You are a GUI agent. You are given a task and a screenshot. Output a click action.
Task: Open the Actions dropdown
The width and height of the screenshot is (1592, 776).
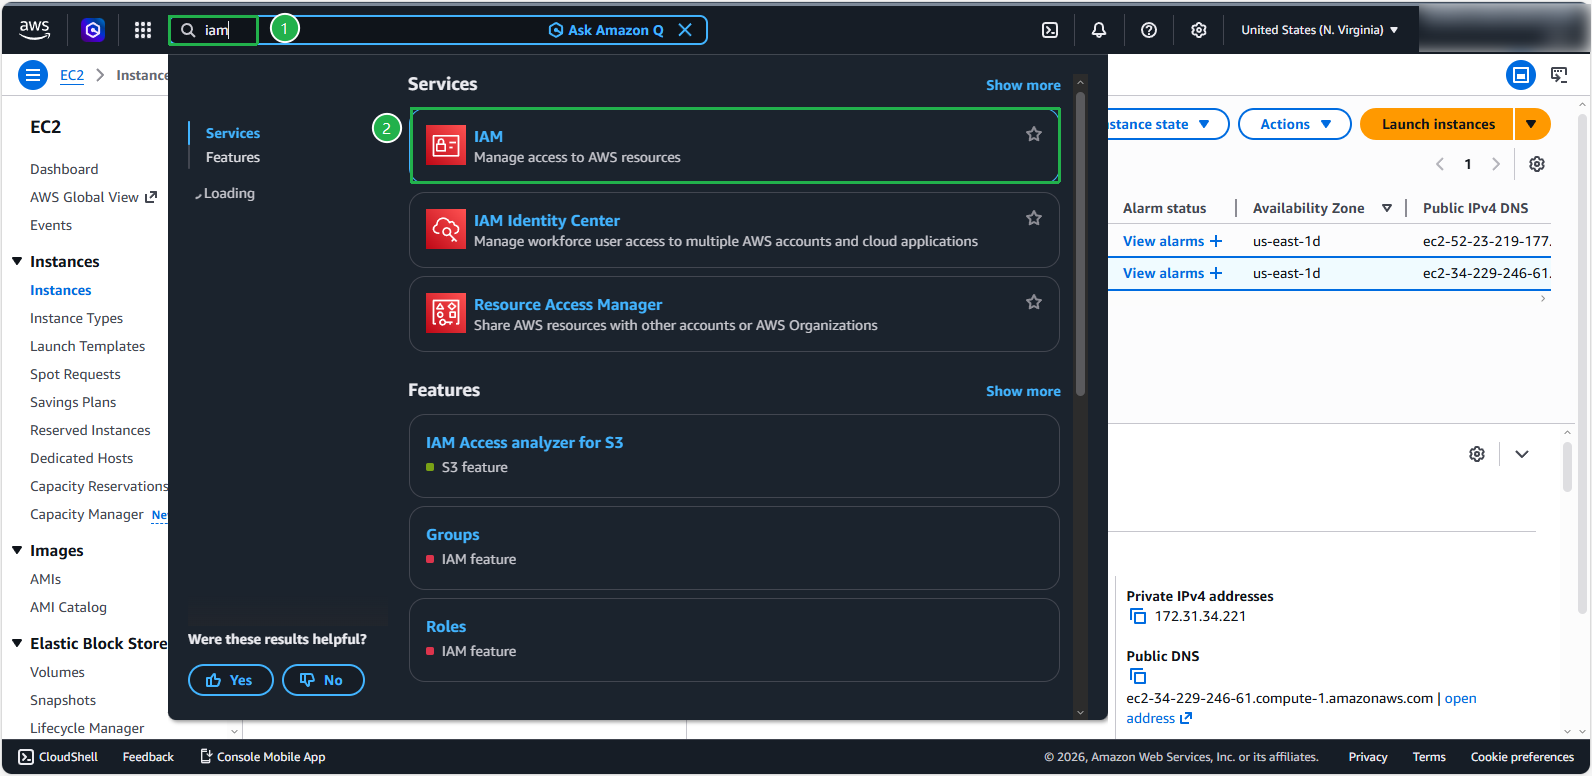1295,124
